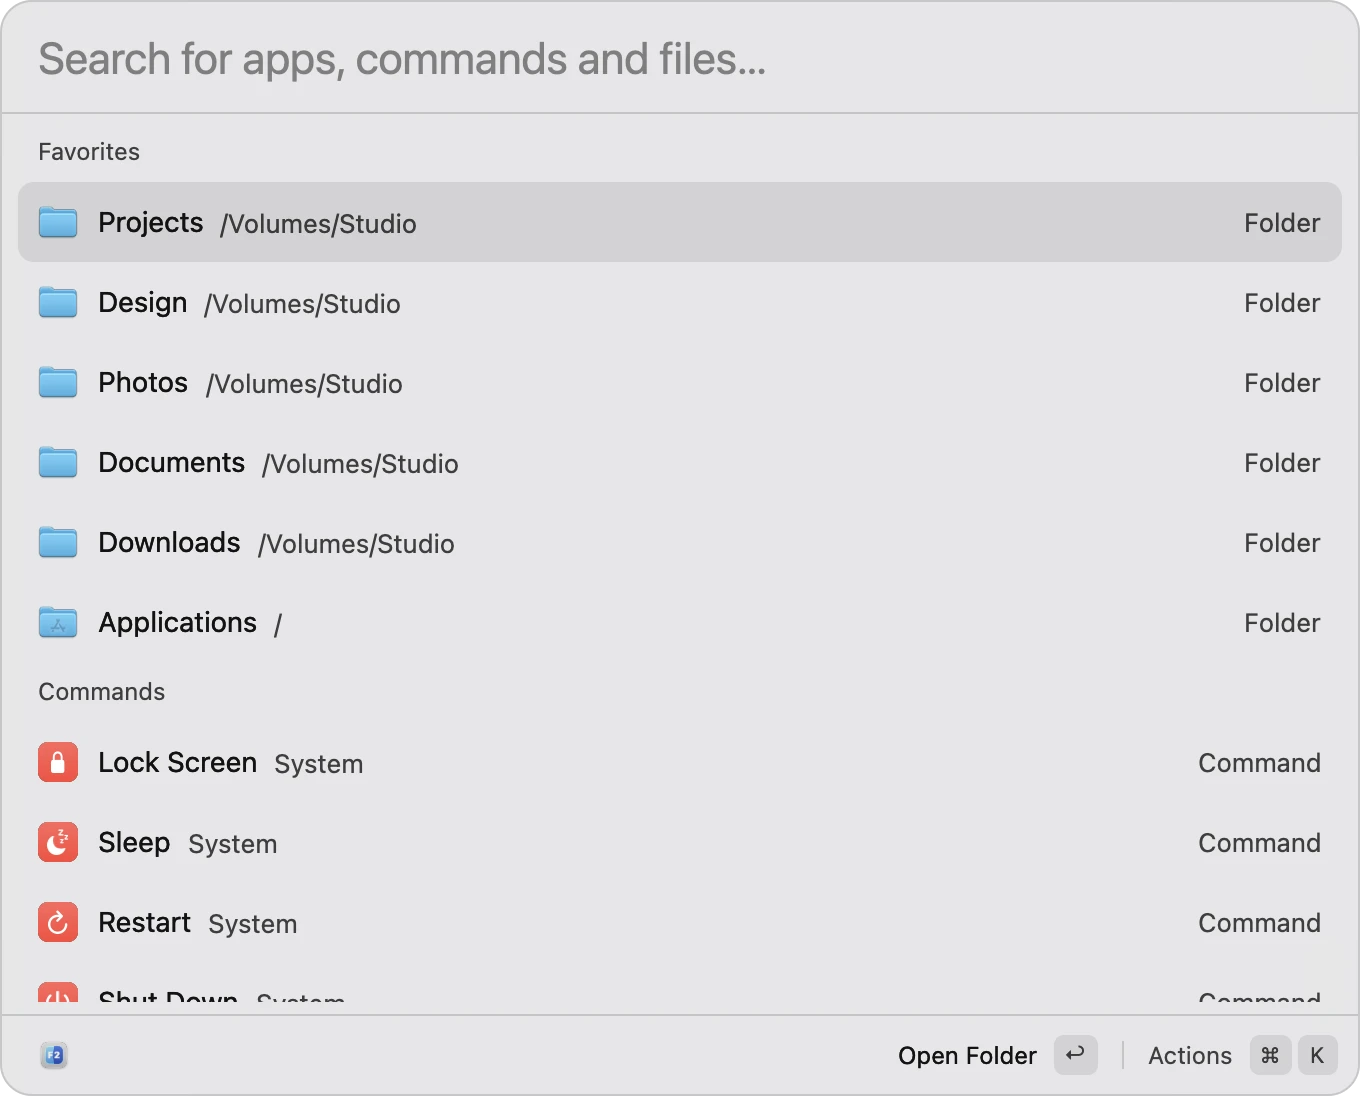Choose the Sleep command

680,842
